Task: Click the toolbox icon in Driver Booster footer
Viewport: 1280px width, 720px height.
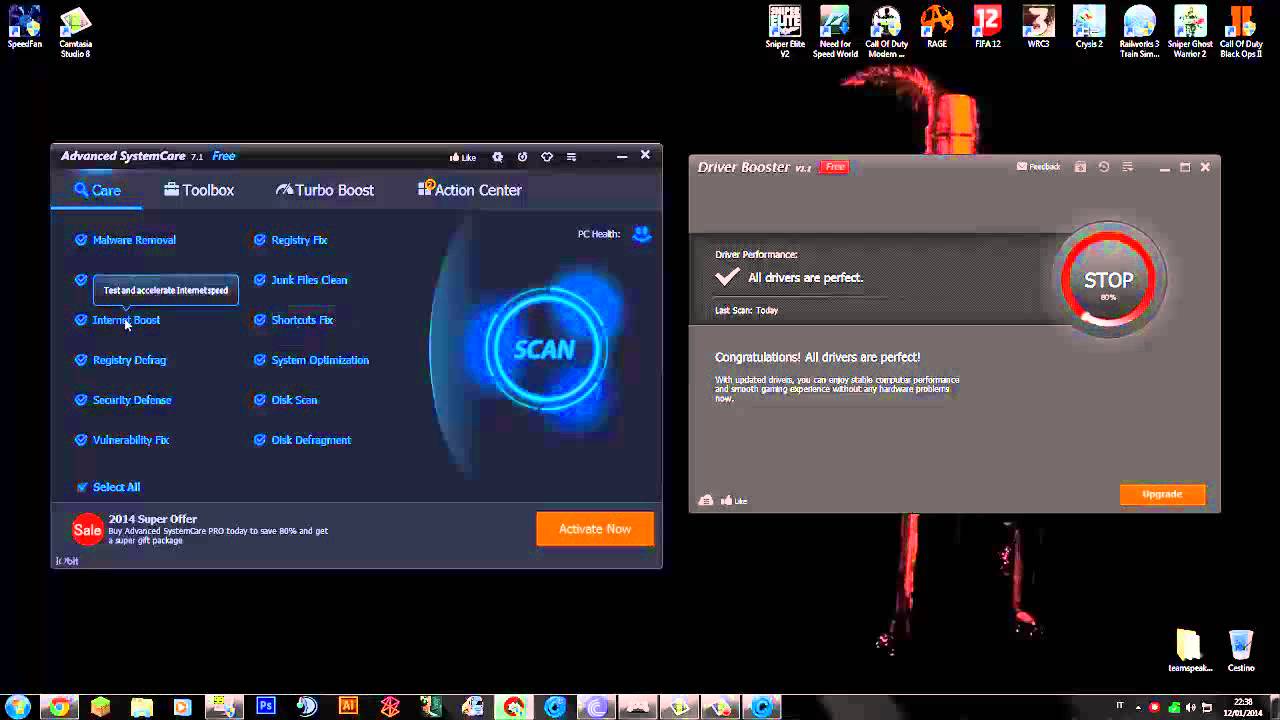Action: (706, 500)
